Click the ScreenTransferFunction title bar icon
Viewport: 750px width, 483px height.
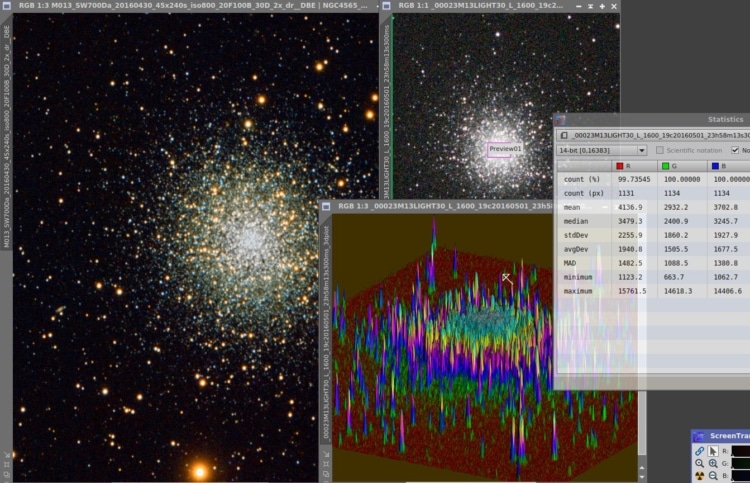pyautogui.click(x=699, y=436)
